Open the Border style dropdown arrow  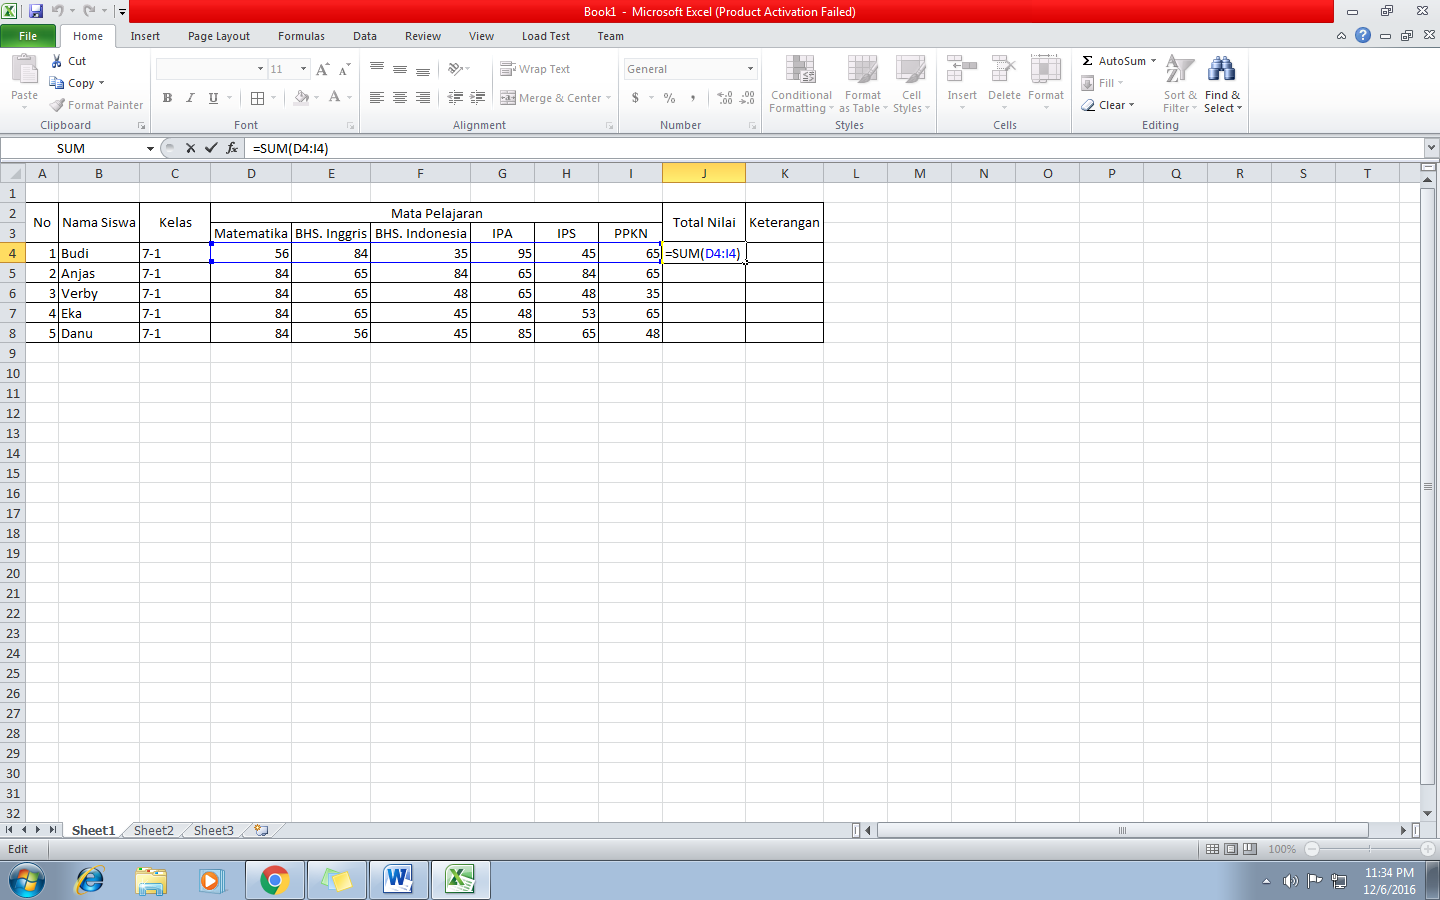click(x=271, y=98)
